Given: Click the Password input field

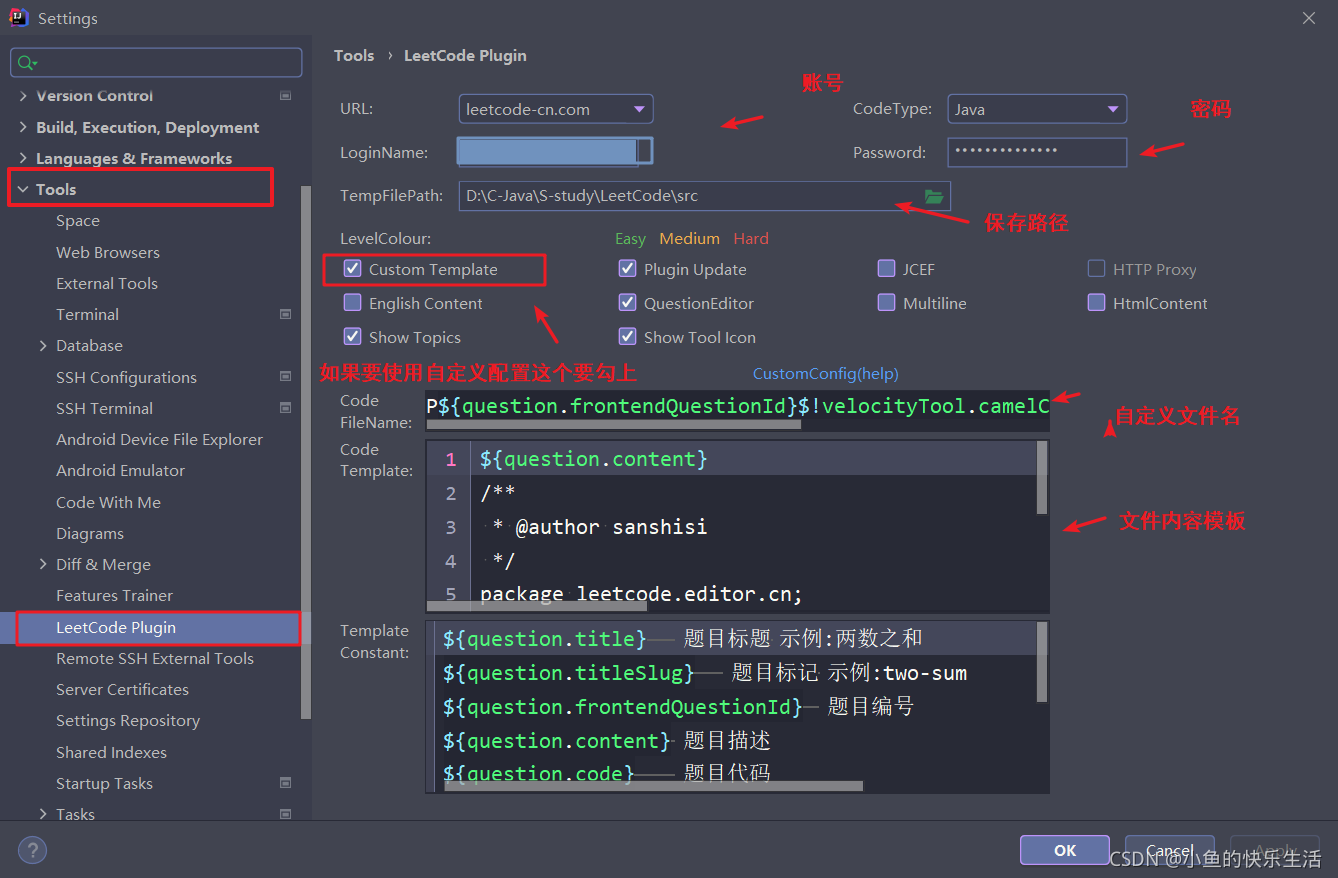Looking at the screenshot, I should click(1037, 152).
